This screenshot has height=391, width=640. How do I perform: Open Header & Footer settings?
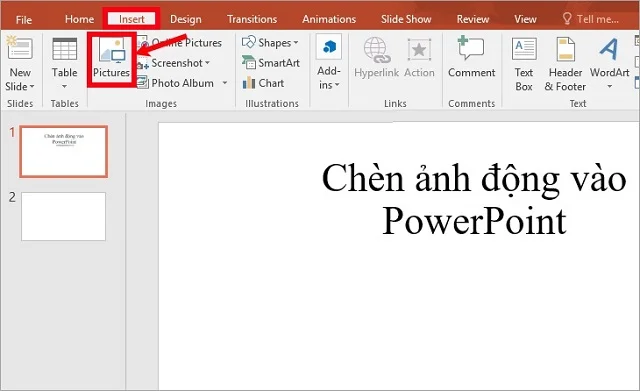click(565, 64)
